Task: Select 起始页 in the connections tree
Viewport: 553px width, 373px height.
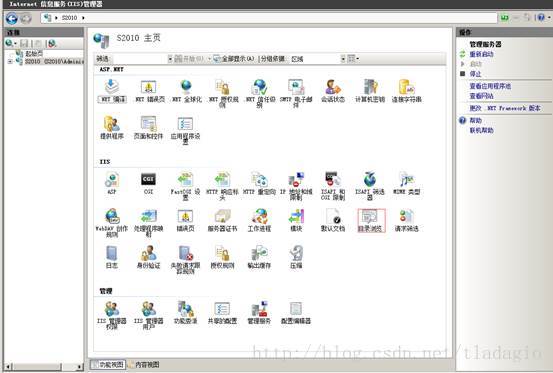Action: coord(34,54)
